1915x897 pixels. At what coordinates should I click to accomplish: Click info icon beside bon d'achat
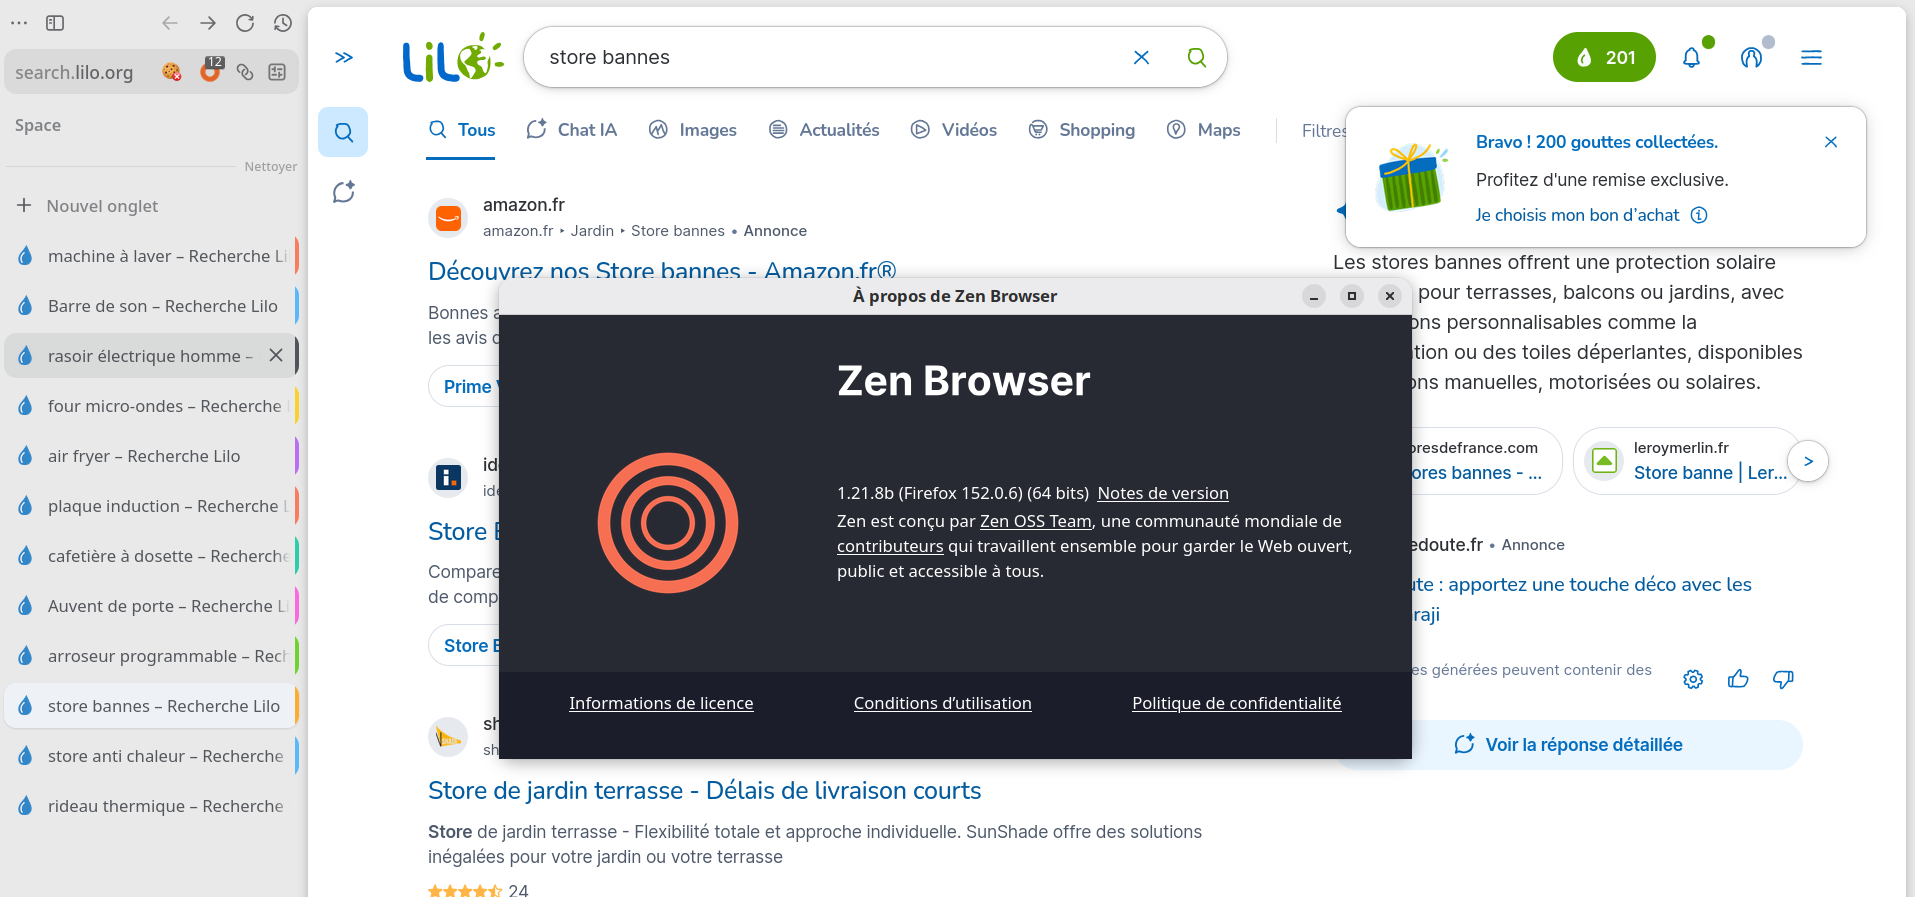(x=1699, y=215)
